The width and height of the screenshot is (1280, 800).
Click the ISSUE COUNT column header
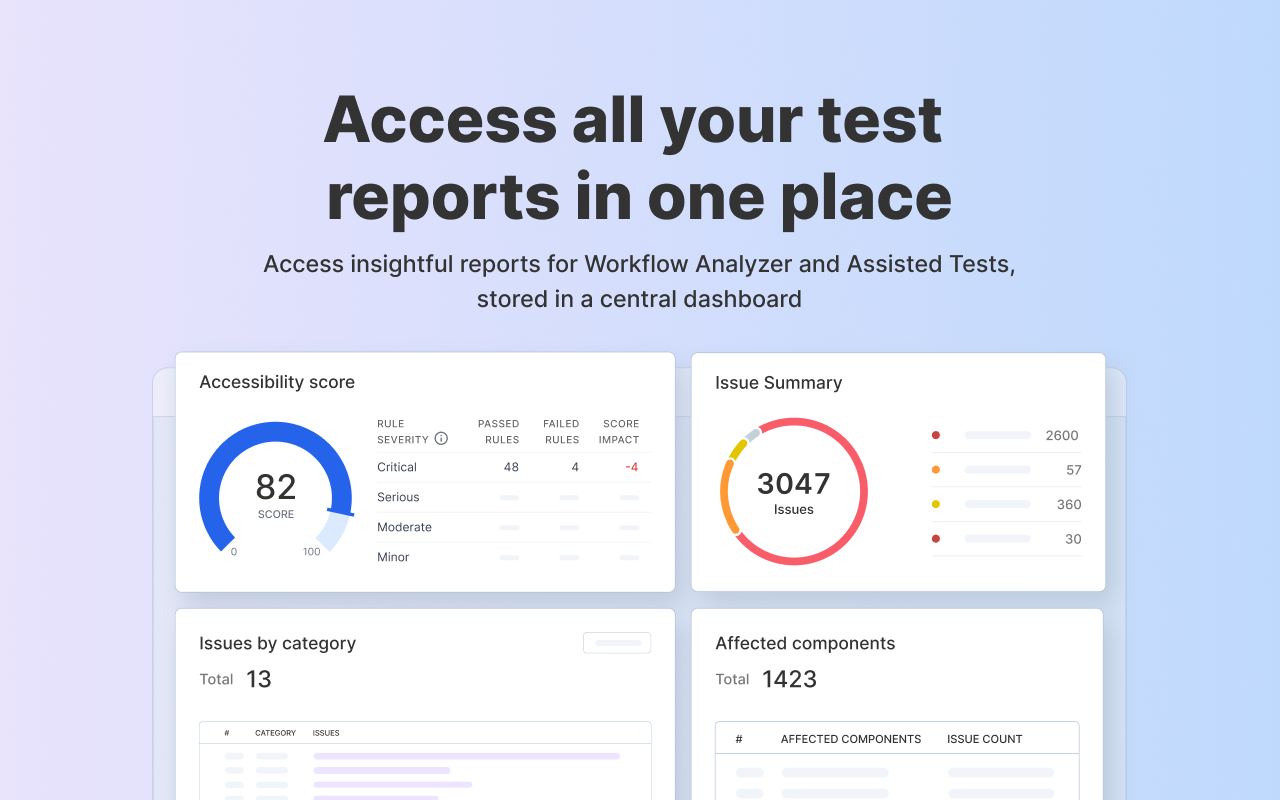[985, 739]
